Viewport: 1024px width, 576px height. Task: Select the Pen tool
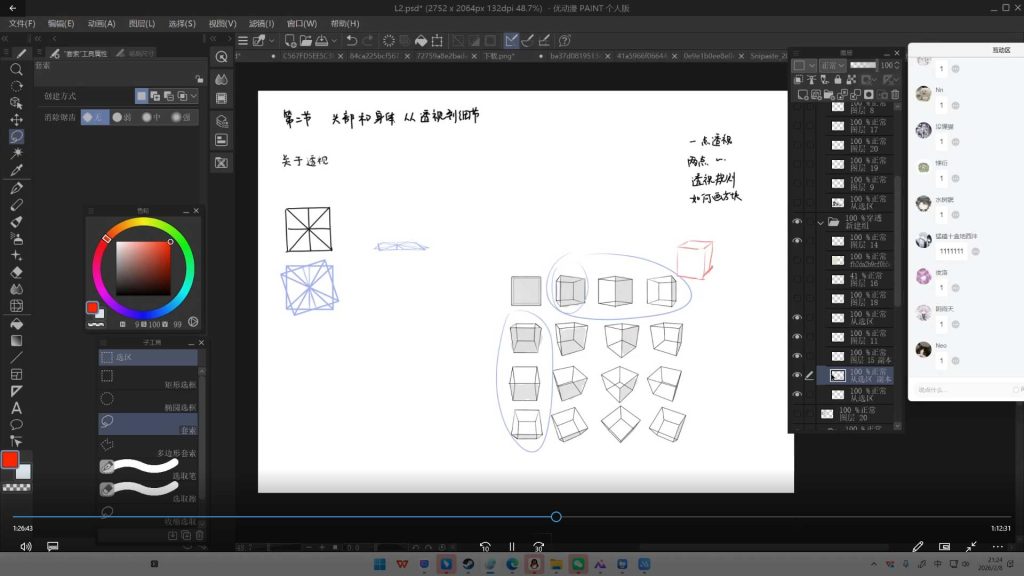coord(16,188)
